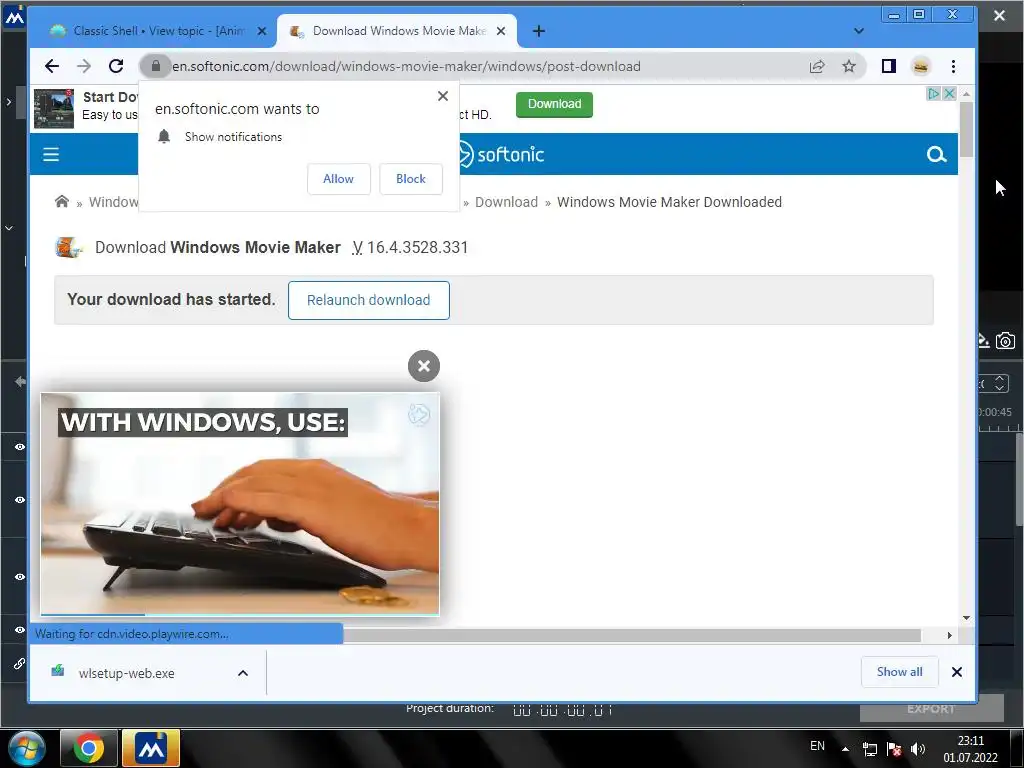Expand Movavi left panel arrow
This screenshot has height=768, width=1024.
click(x=8, y=101)
